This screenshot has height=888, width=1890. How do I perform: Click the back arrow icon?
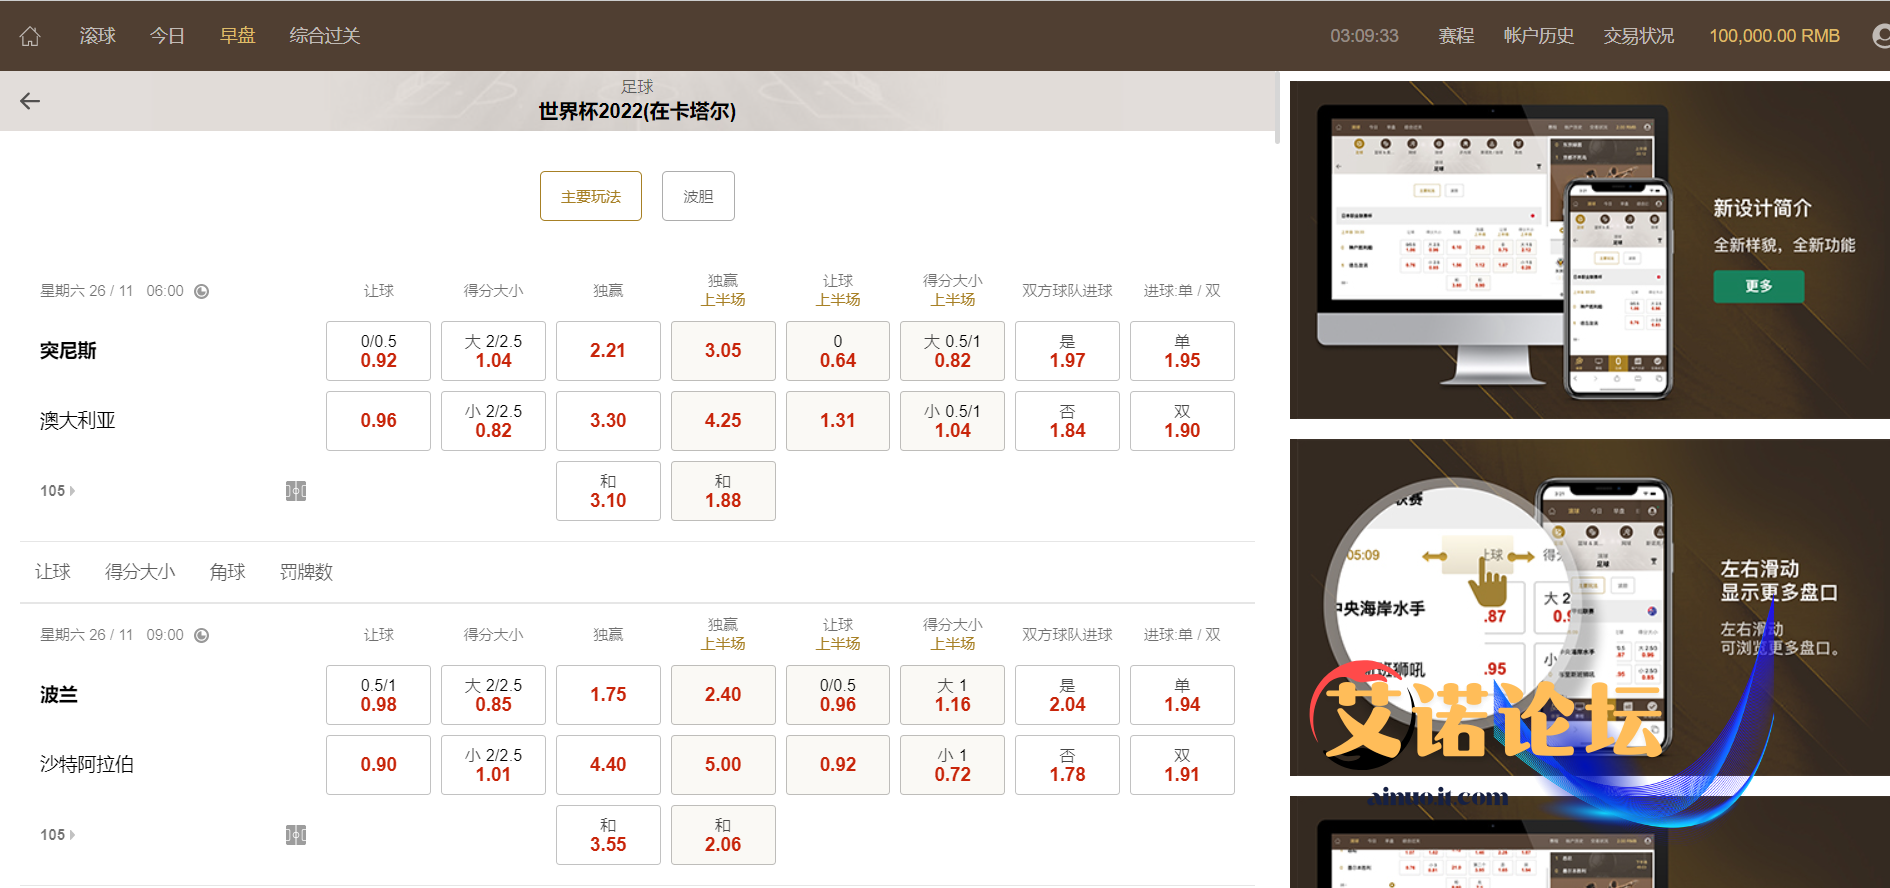click(x=30, y=101)
